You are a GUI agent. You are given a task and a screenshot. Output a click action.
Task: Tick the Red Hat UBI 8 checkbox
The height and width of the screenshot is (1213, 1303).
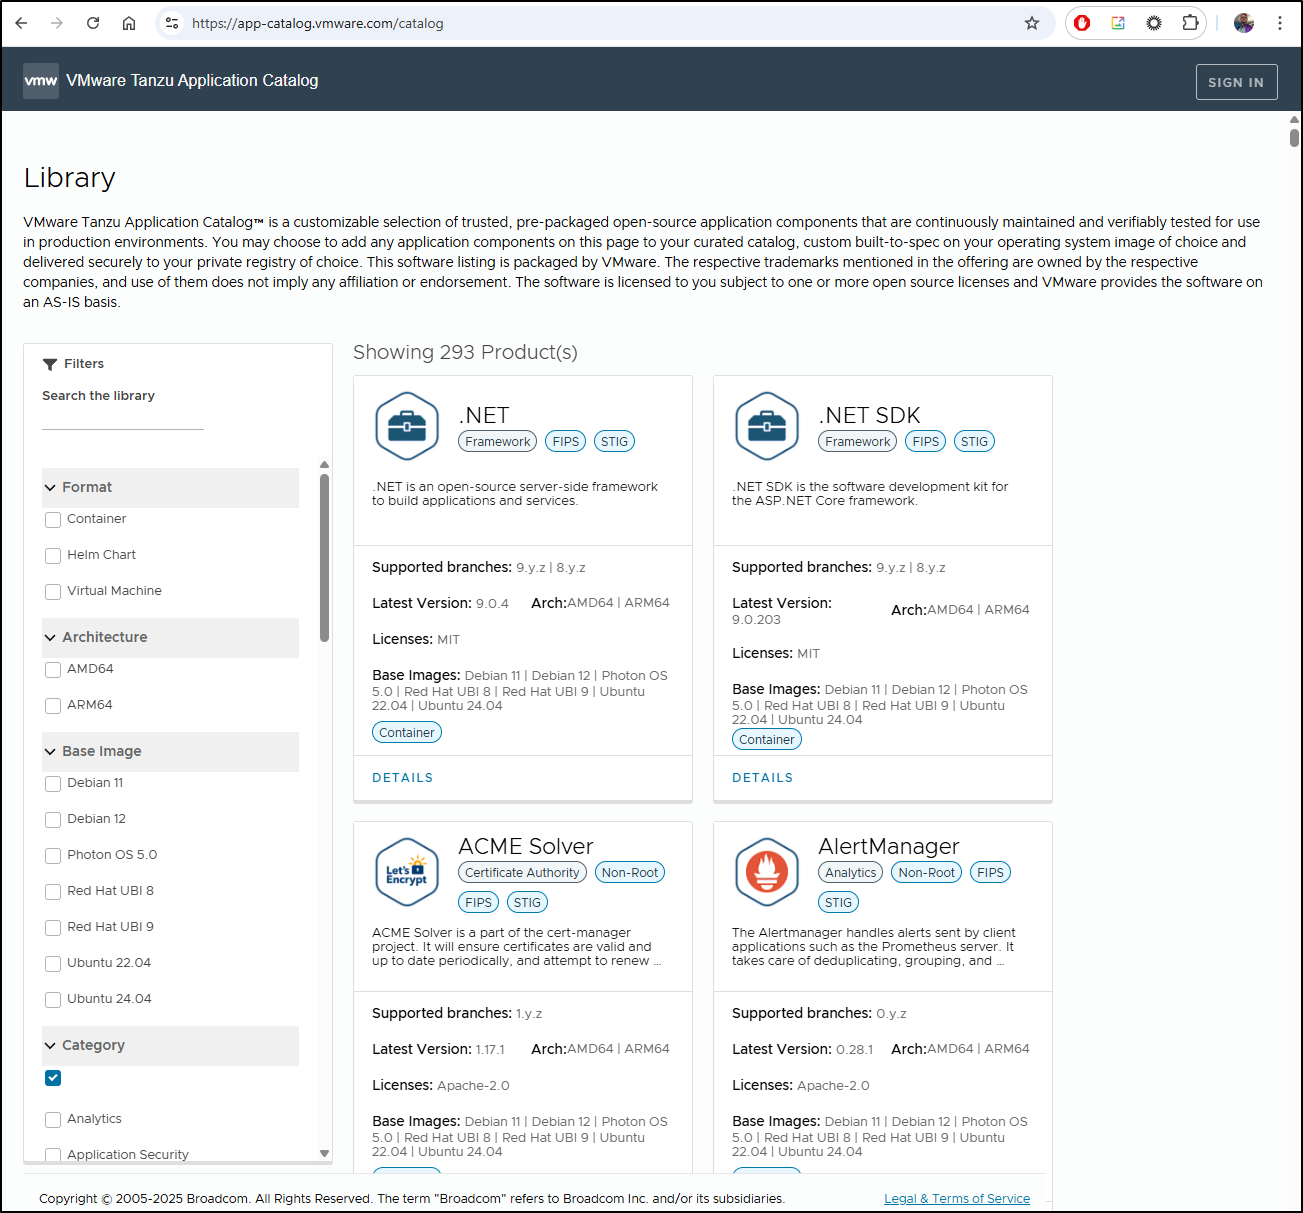(53, 892)
